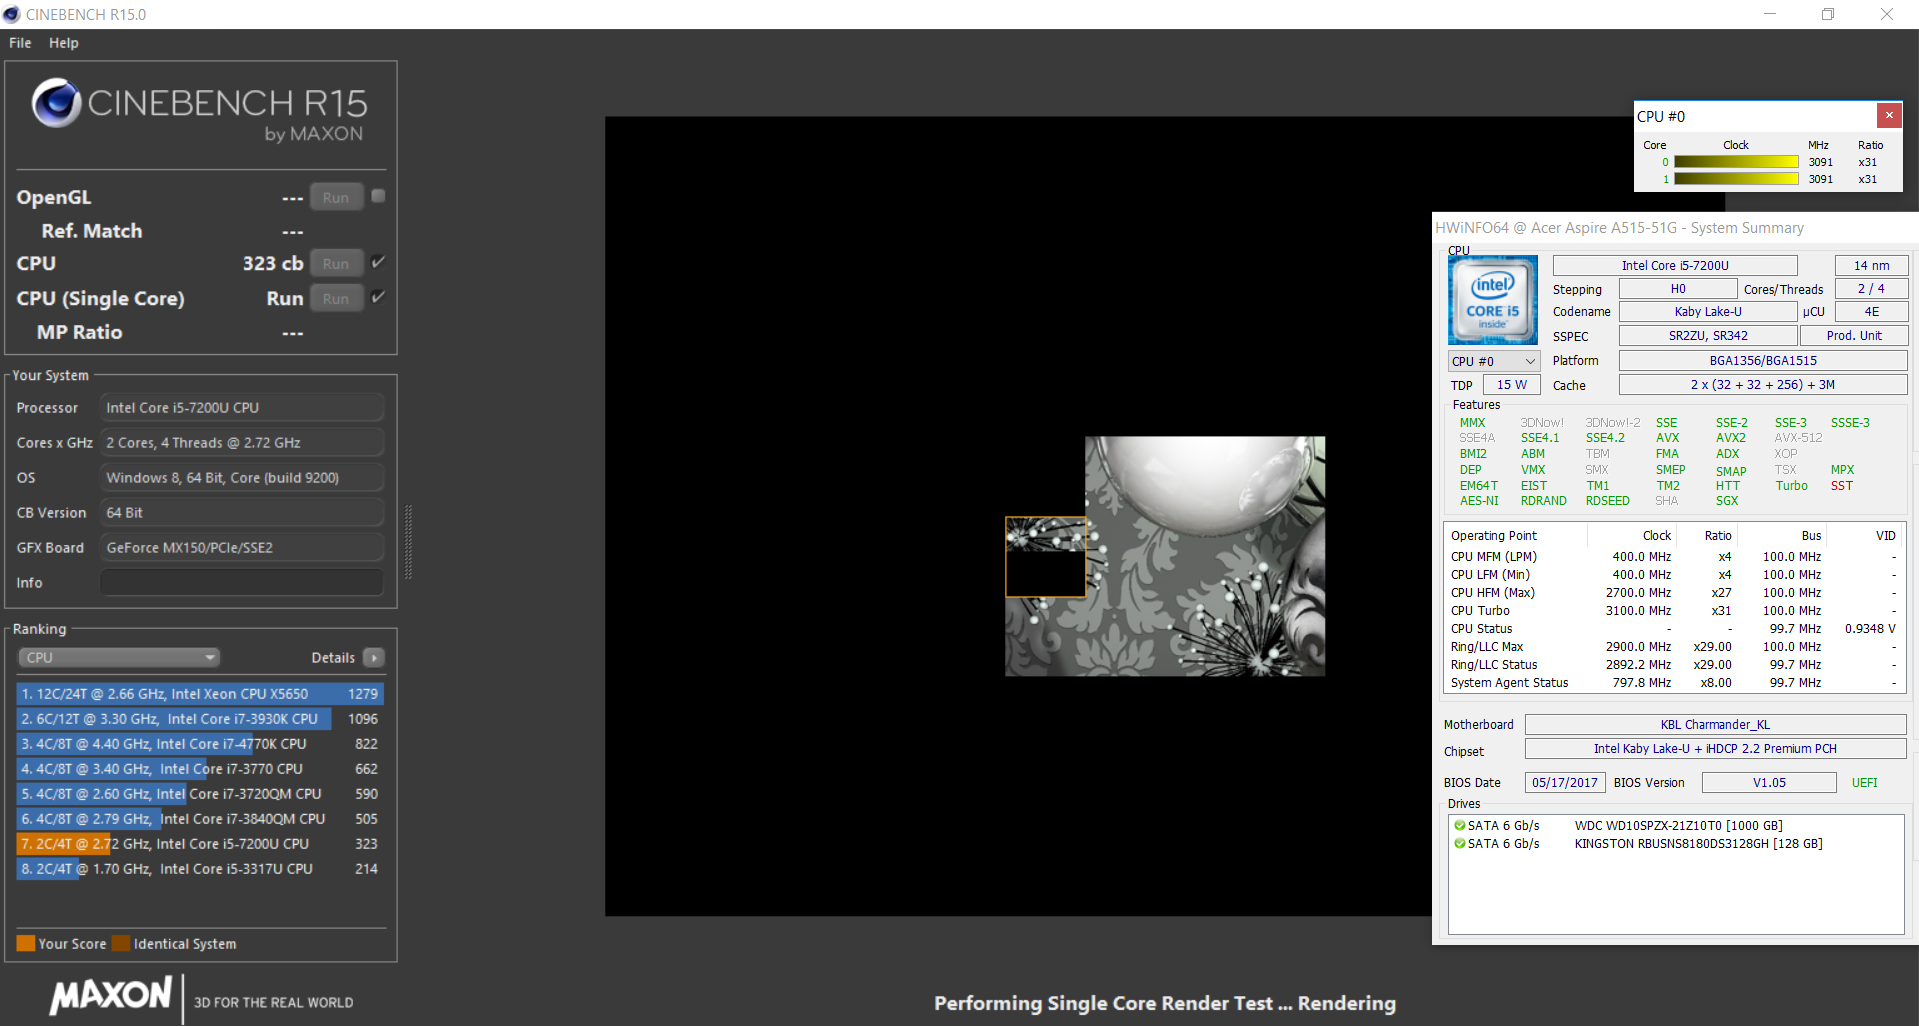Click the Run button for CPU test
Screen dimensions: 1919x1026
[x=336, y=263]
